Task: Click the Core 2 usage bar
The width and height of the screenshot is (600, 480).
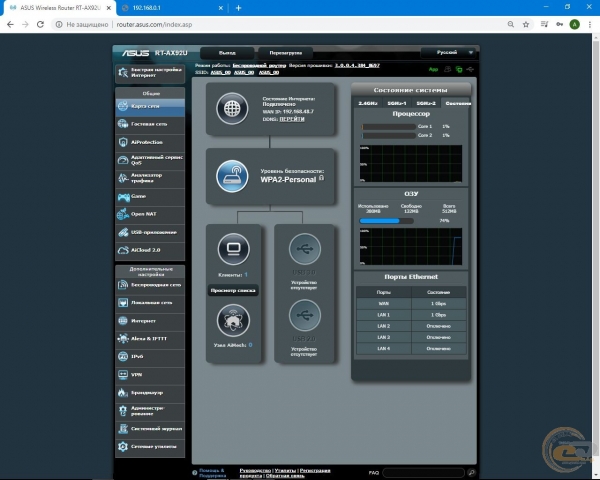Action: [388, 136]
